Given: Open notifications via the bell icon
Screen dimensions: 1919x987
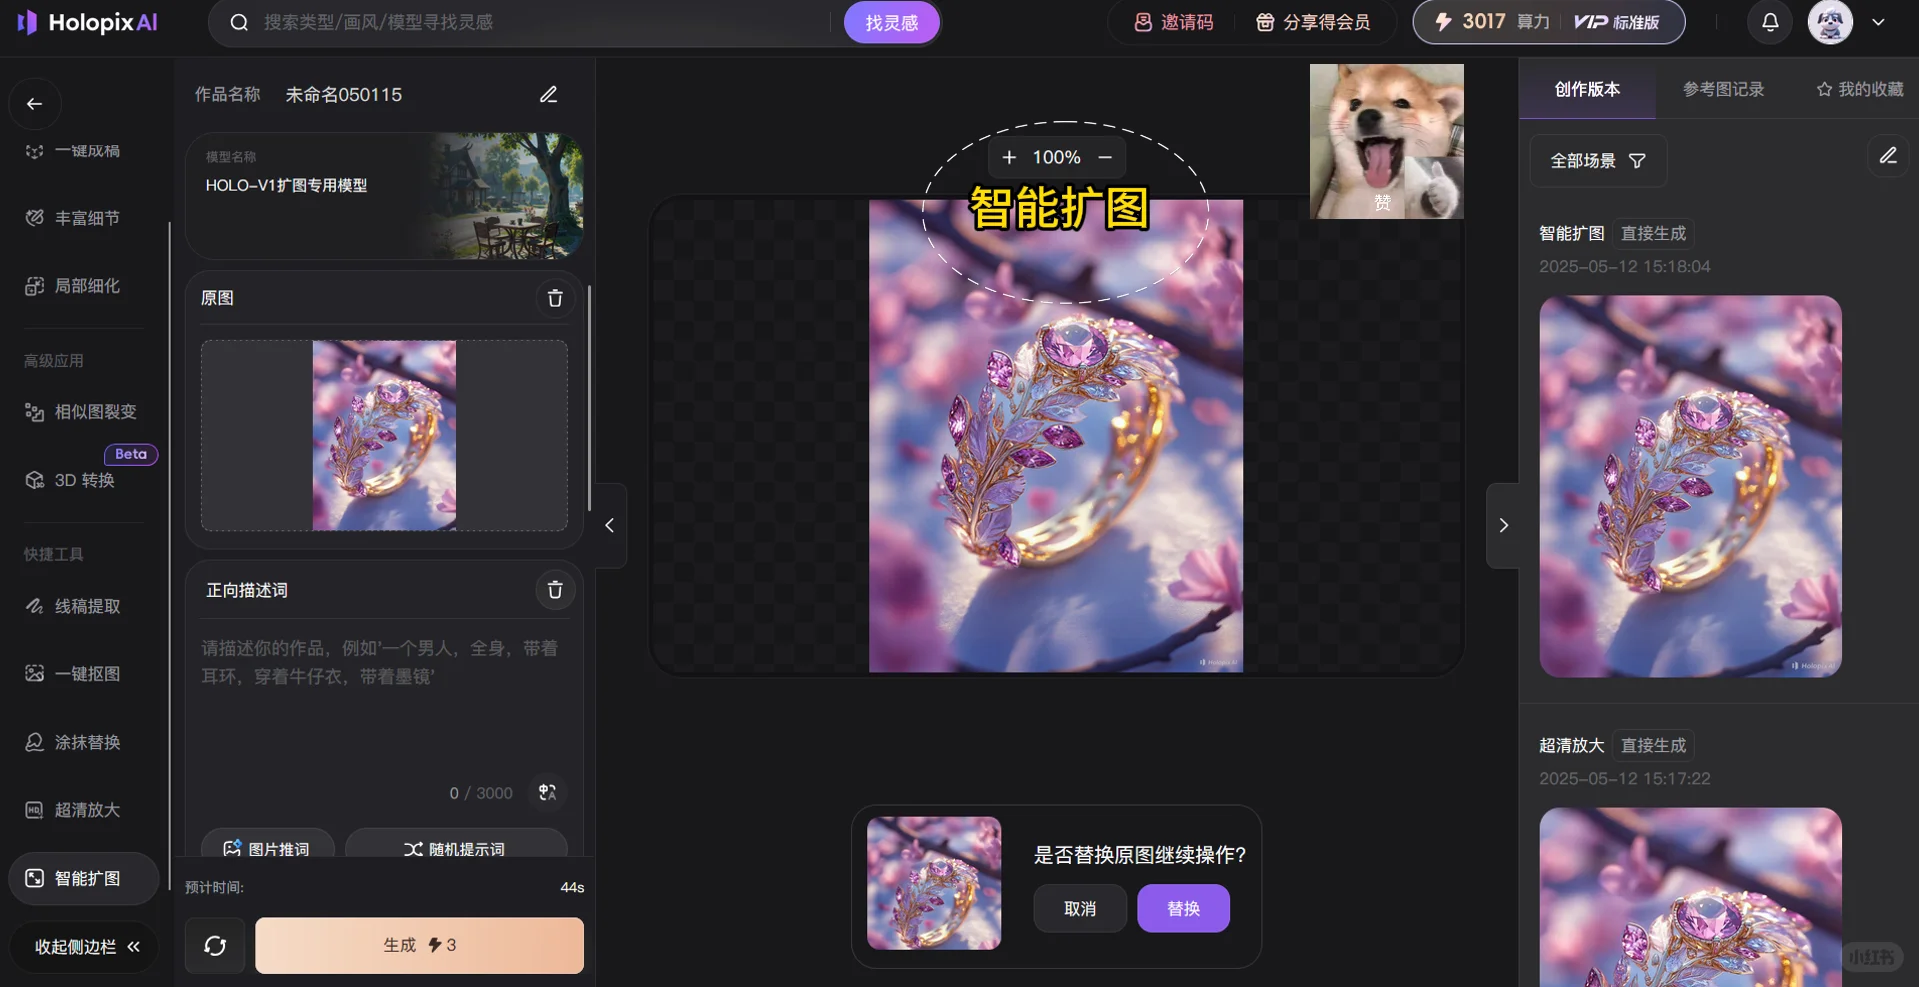Looking at the screenshot, I should pyautogui.click(x=1769, y=22).
